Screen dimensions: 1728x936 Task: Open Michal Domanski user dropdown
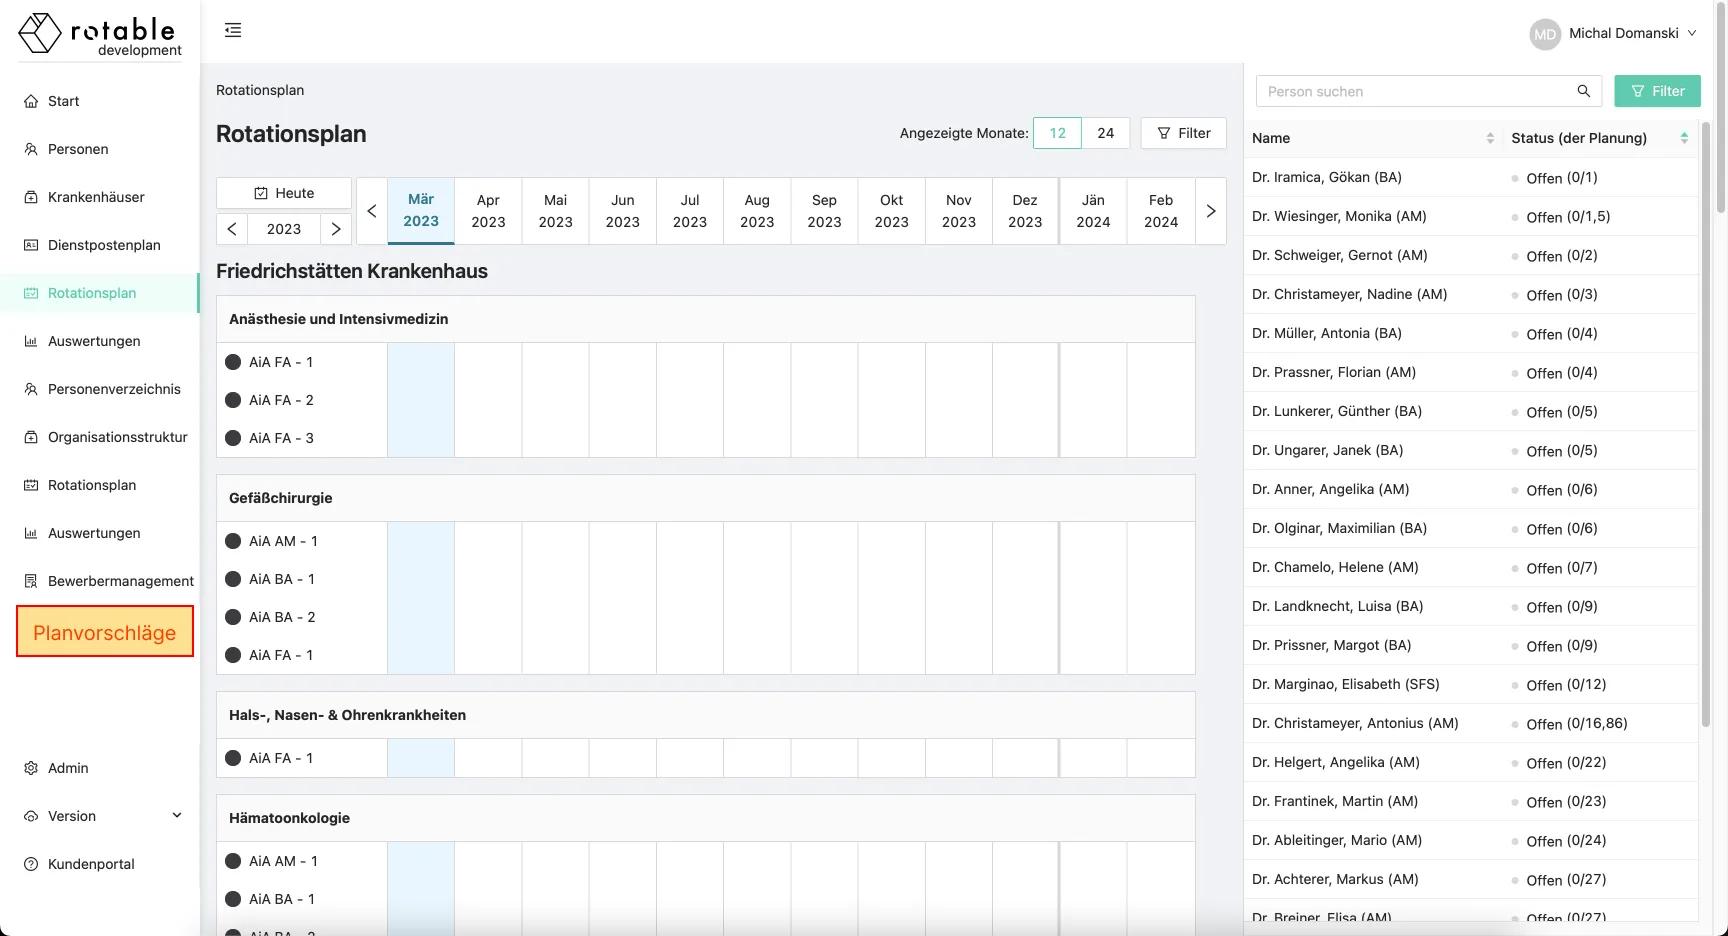pyautogui.click(x=1612, y=33)
